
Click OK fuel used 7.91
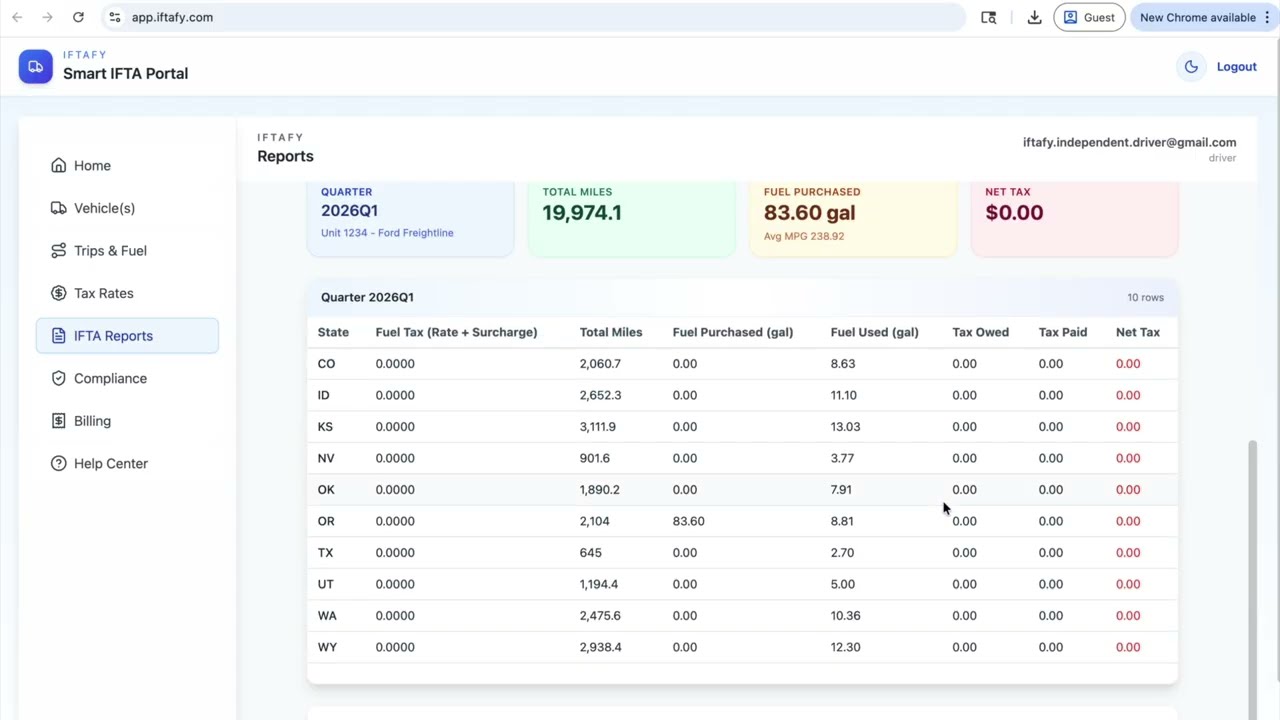coord(840,490)
